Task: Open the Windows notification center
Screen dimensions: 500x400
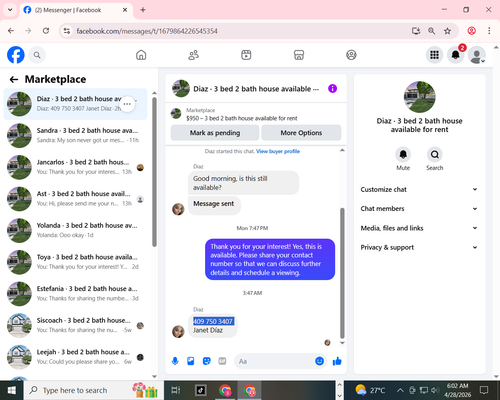Action: click(484, 390)
